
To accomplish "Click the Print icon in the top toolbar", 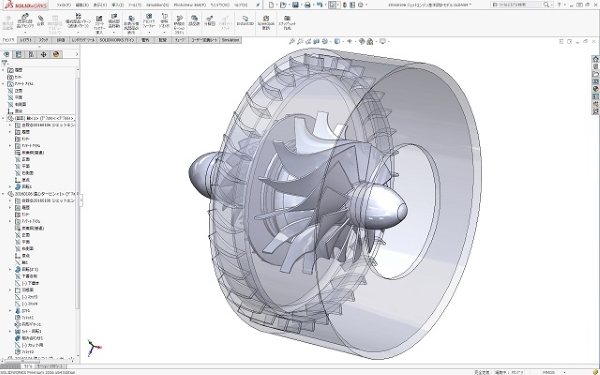I will click(x=307, y=5).
